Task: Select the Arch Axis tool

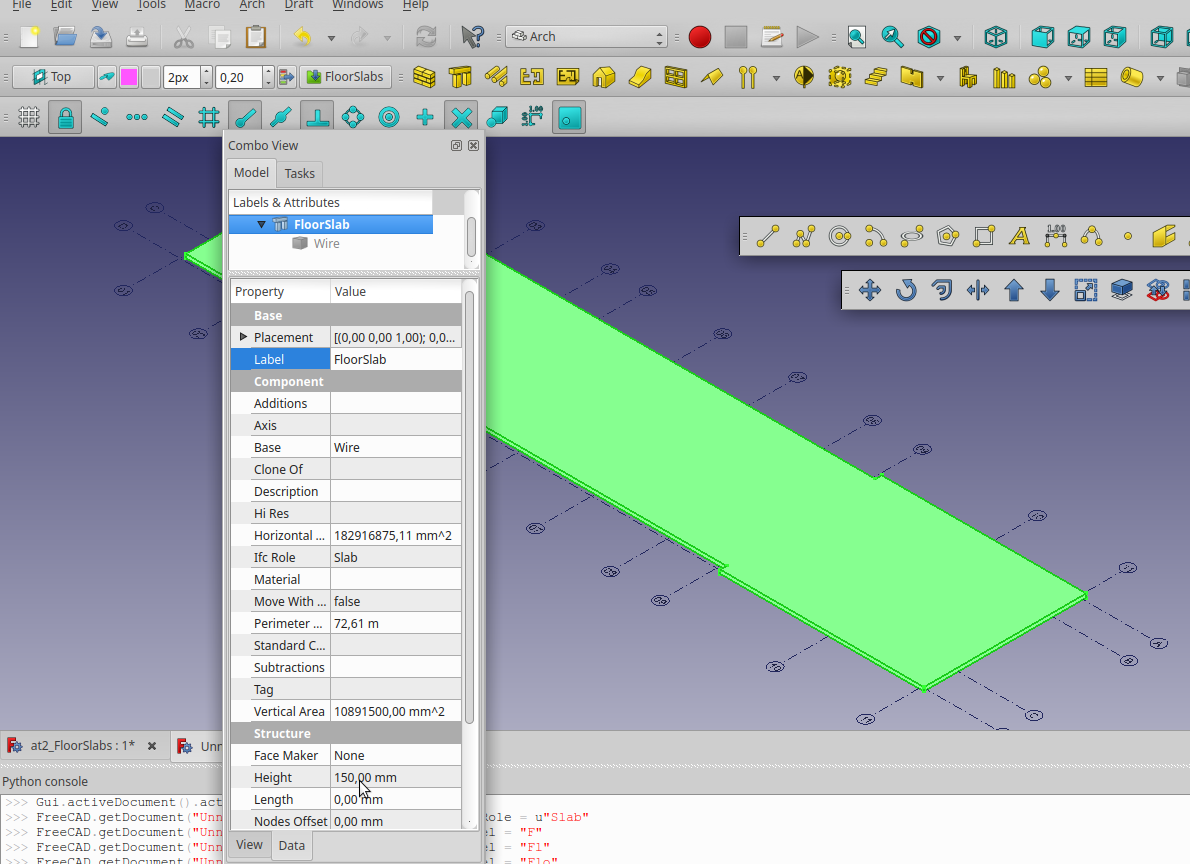Action: tap(748, 77)
